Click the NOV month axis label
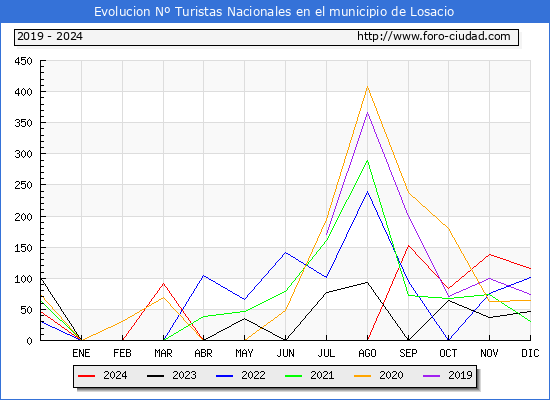The height and width of the screenshot is (400, 550). [489, 353]
